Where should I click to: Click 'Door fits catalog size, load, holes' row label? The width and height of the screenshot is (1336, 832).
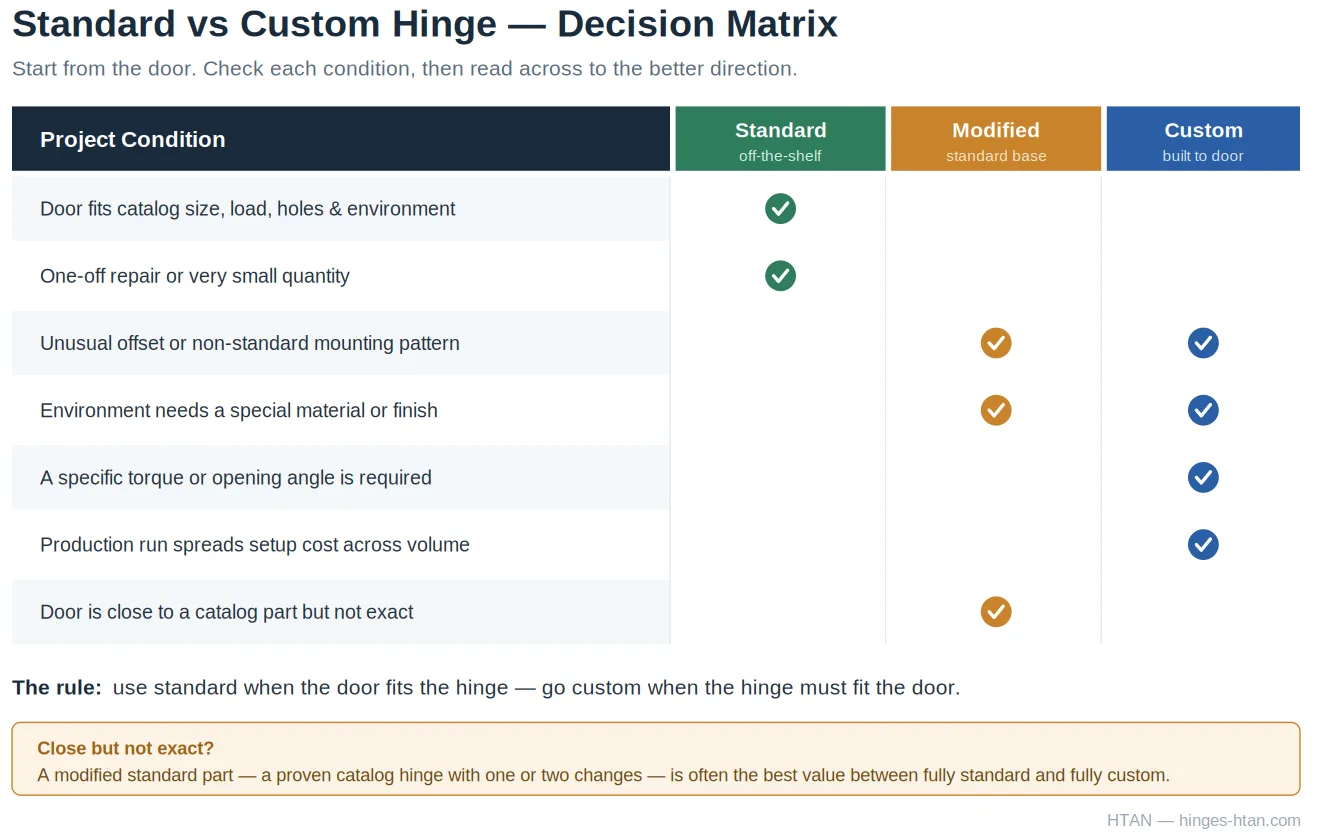click(x=248, y=209)
